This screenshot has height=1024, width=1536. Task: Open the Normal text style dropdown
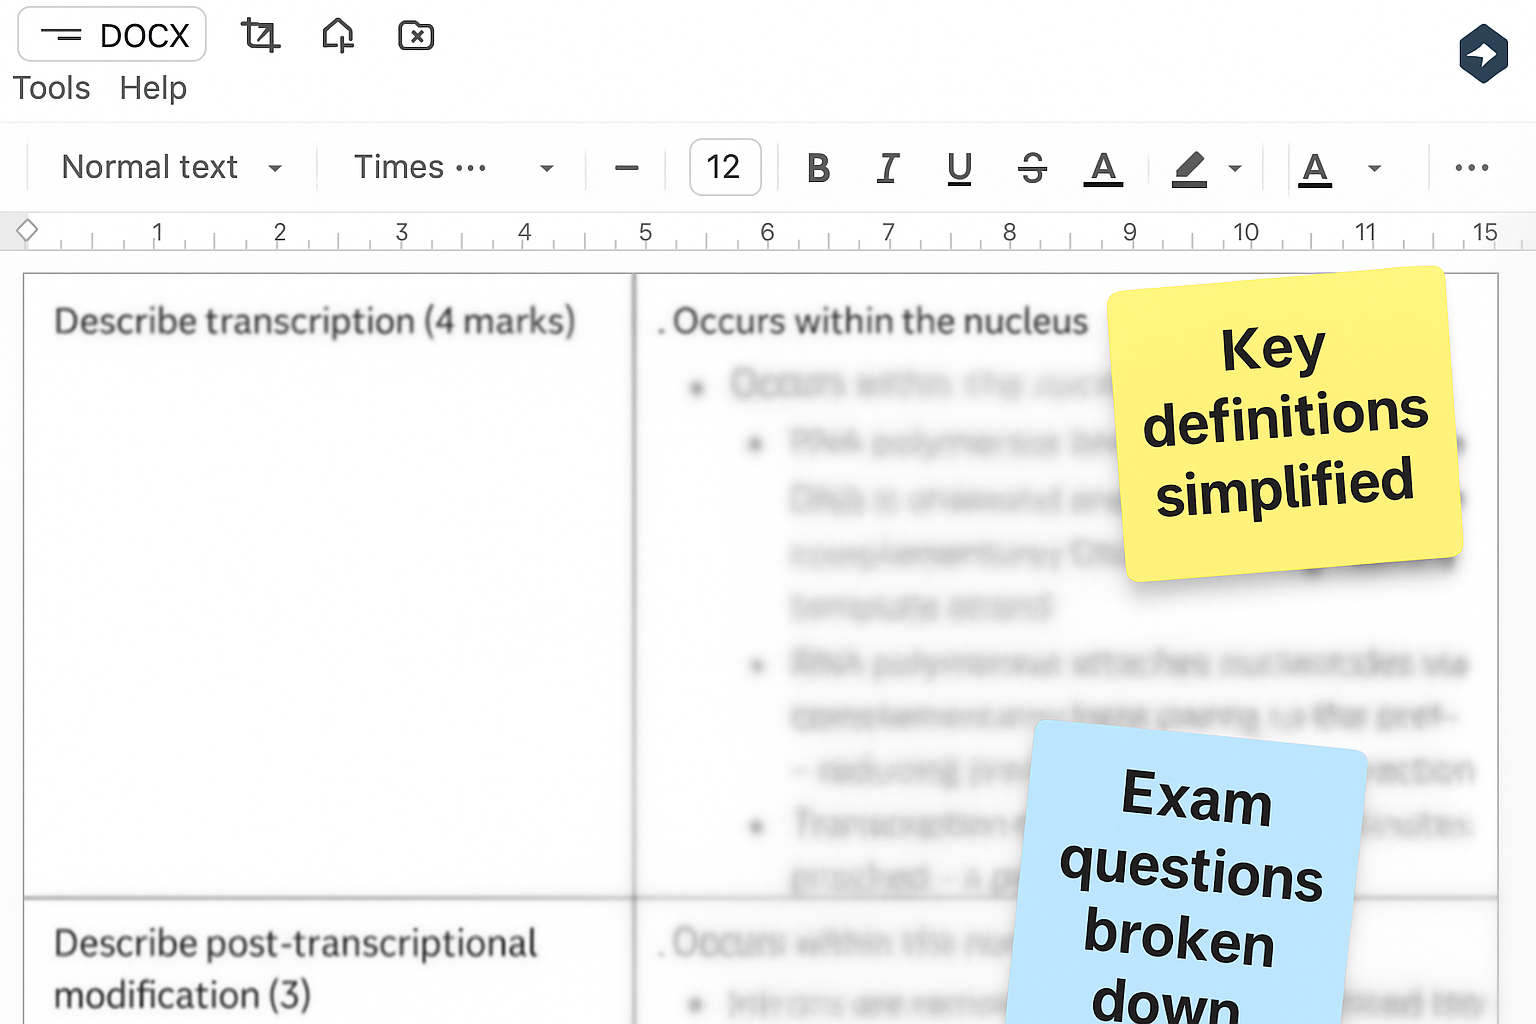tap(172, 168)
